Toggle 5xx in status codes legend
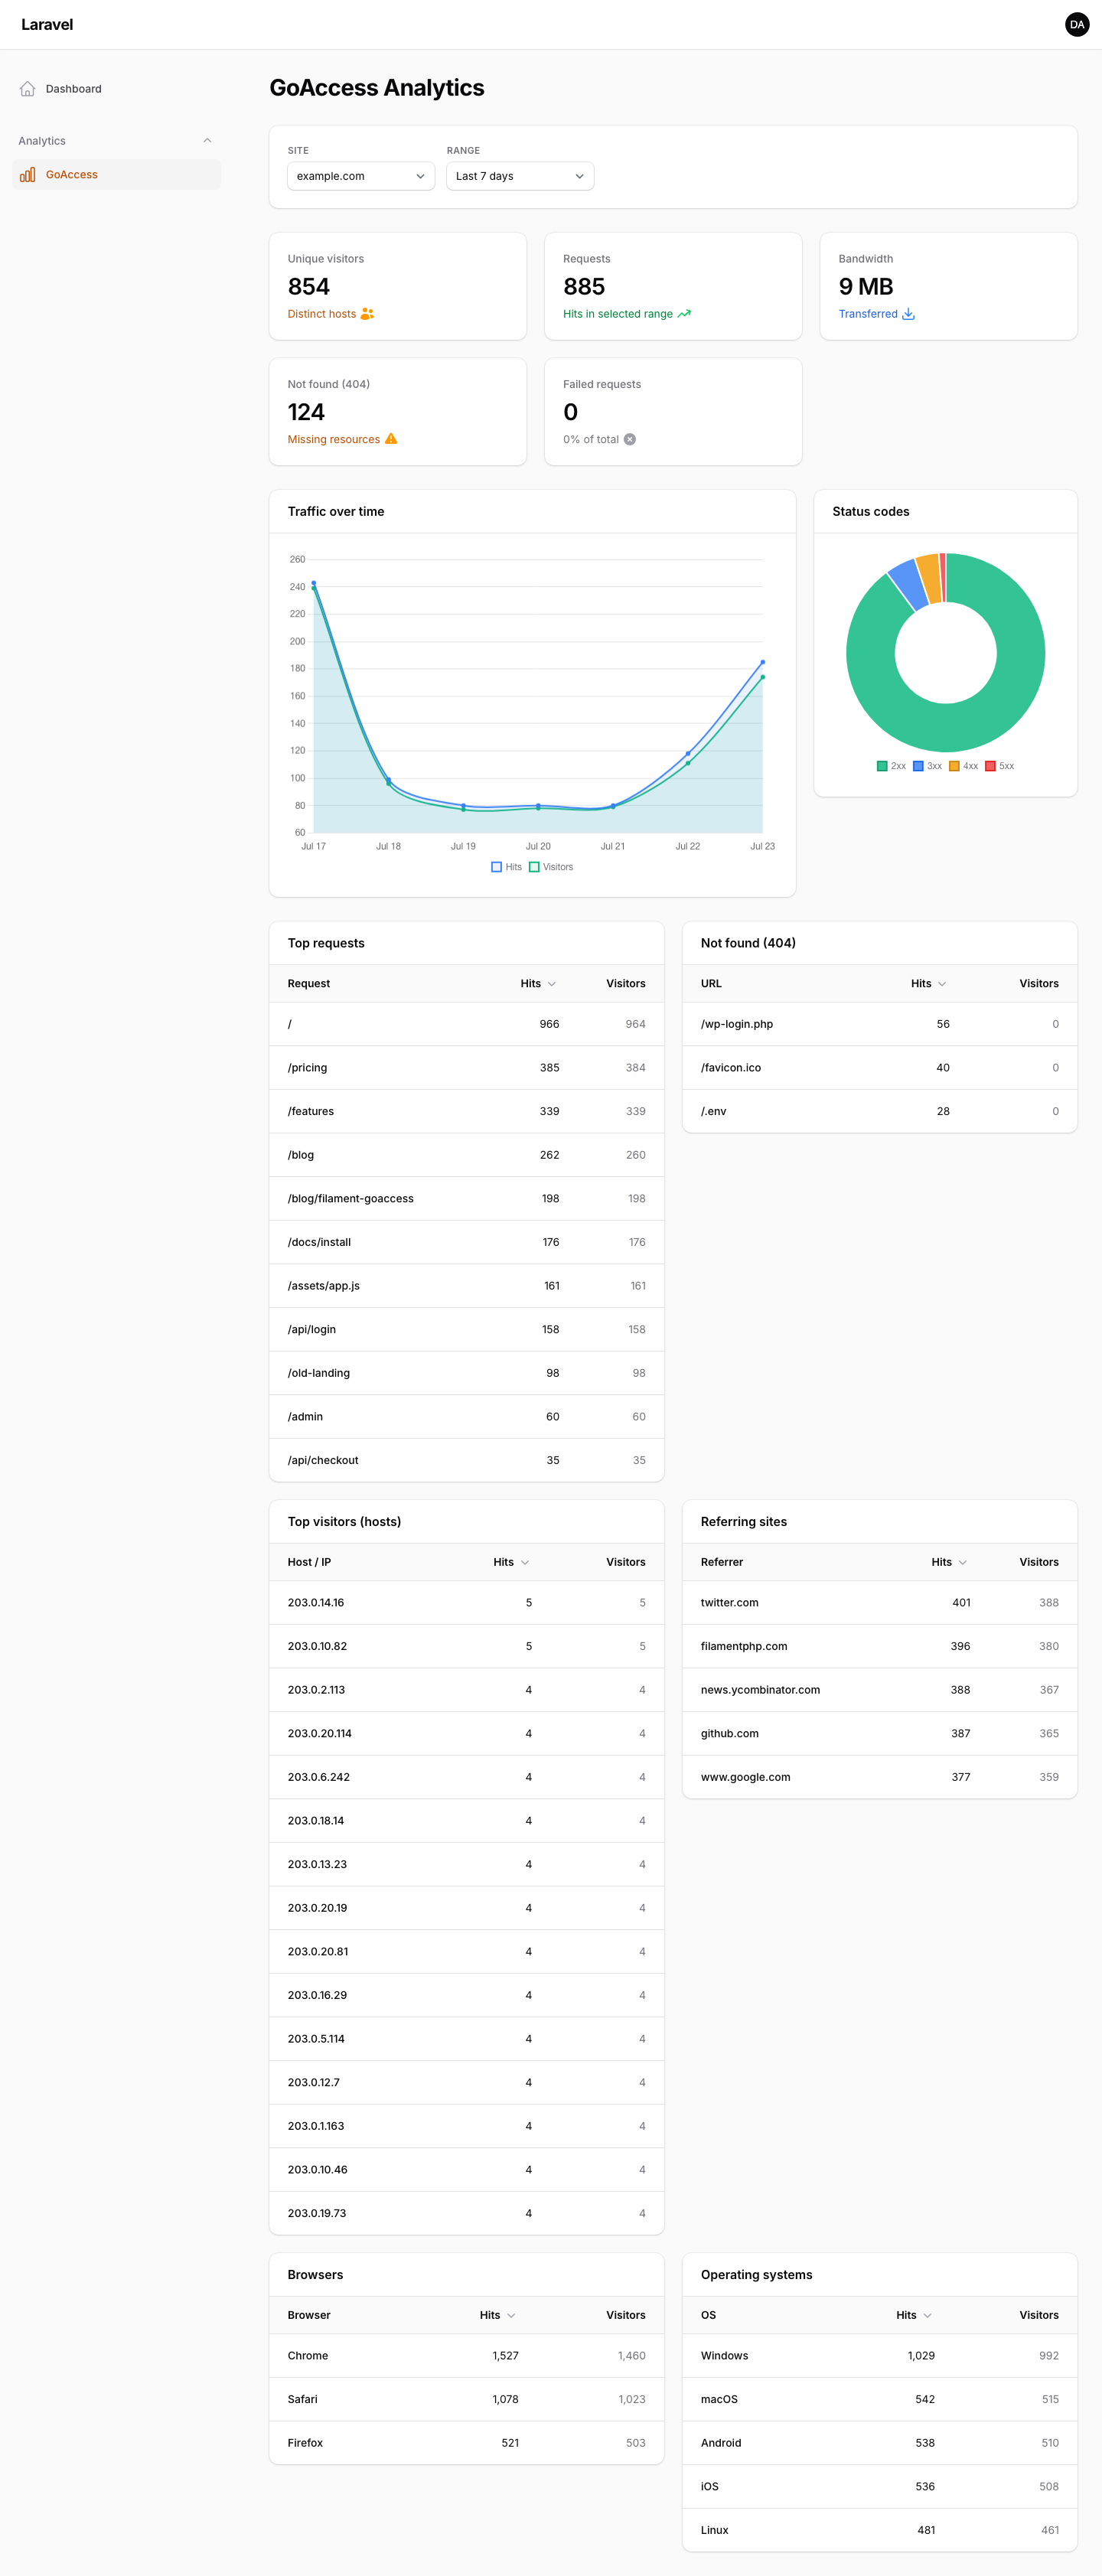This screenshot has height=2576, width=1102. (x=999, y=766)
